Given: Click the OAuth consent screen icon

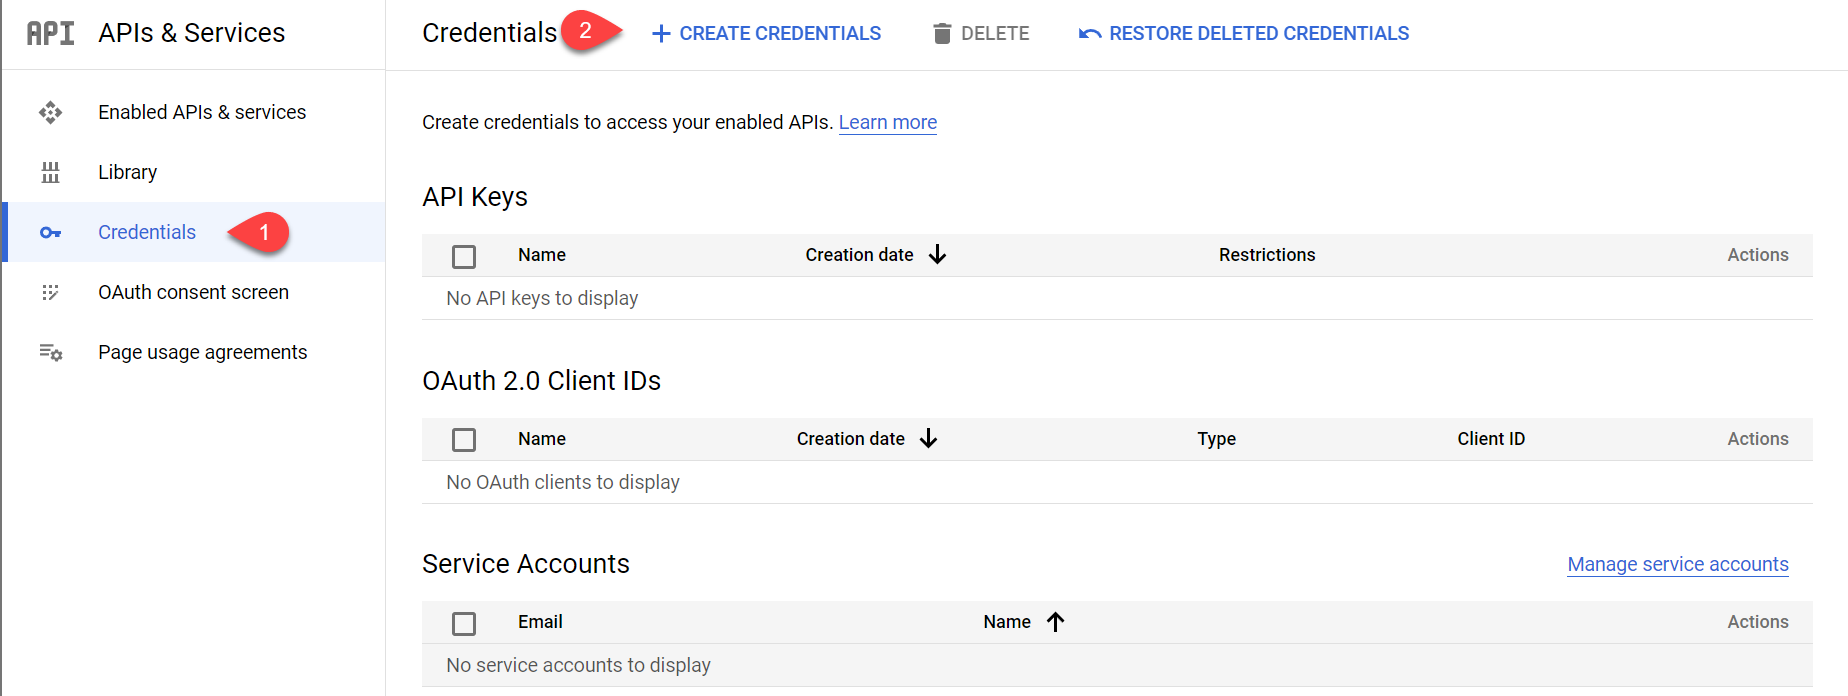Looking at the screenshot, I should [x=50, y=292].
